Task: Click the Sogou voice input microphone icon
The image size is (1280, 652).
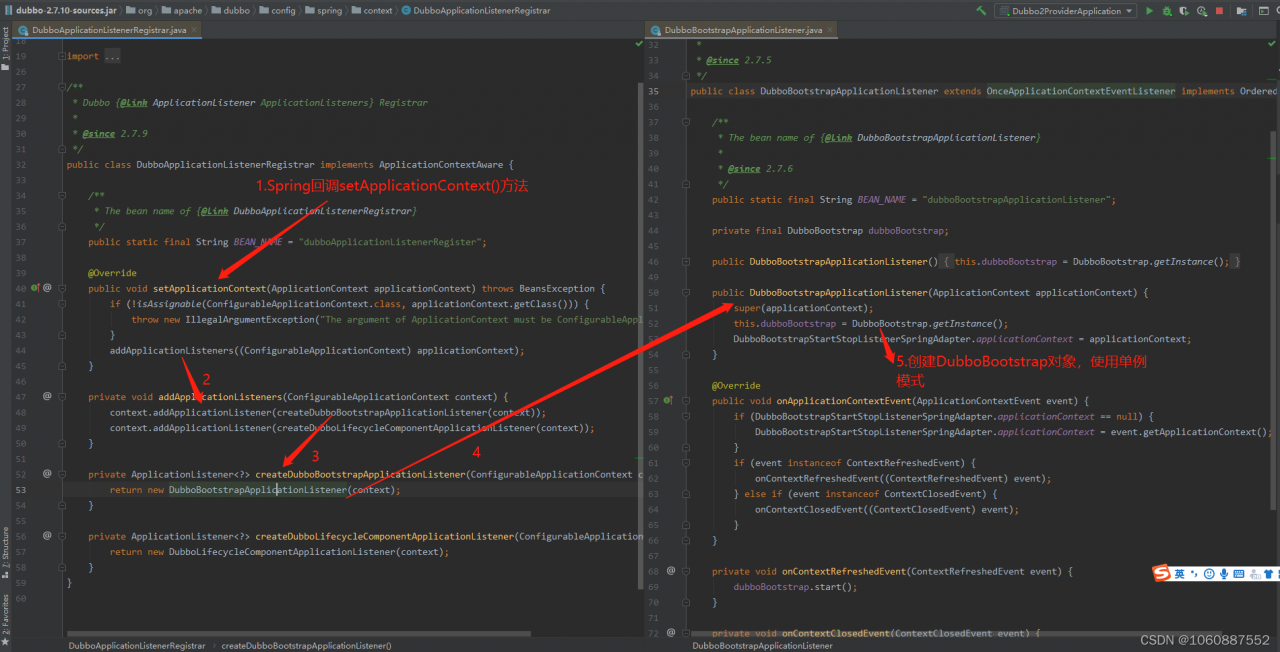Action: point(1224,573)
